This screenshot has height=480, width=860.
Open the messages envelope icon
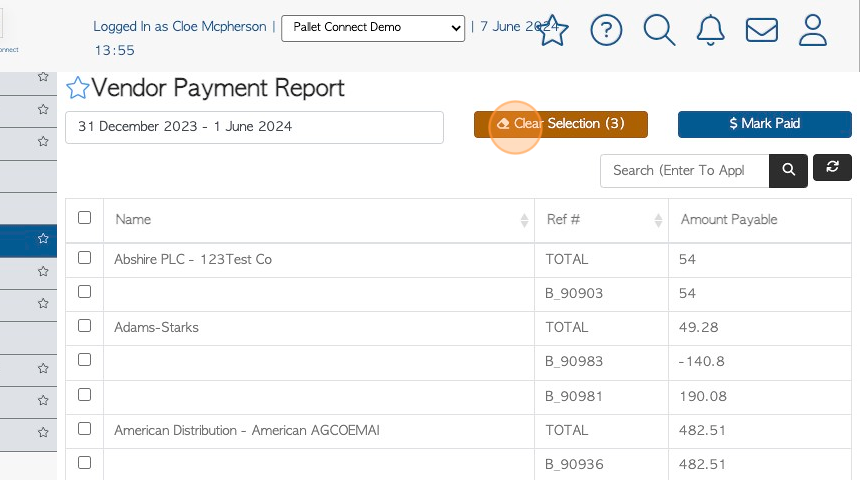pos(762,30)
